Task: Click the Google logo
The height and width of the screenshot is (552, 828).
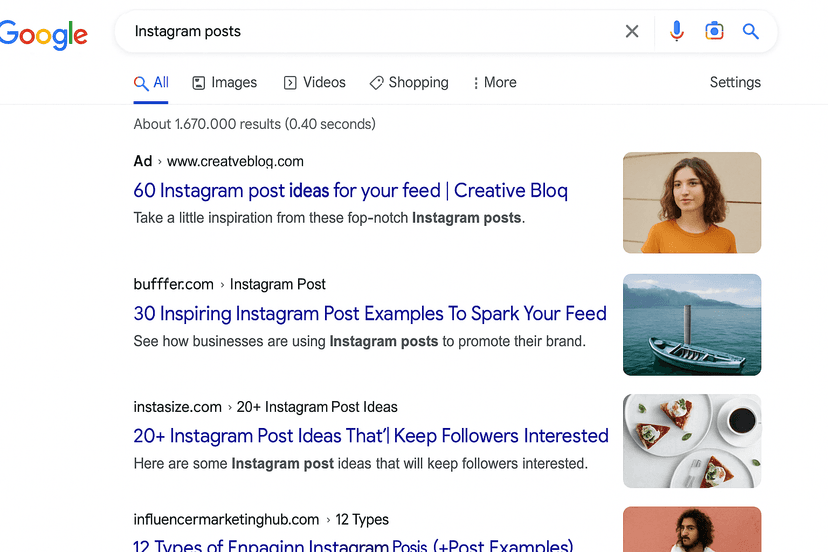Action: tap(43, 33)
